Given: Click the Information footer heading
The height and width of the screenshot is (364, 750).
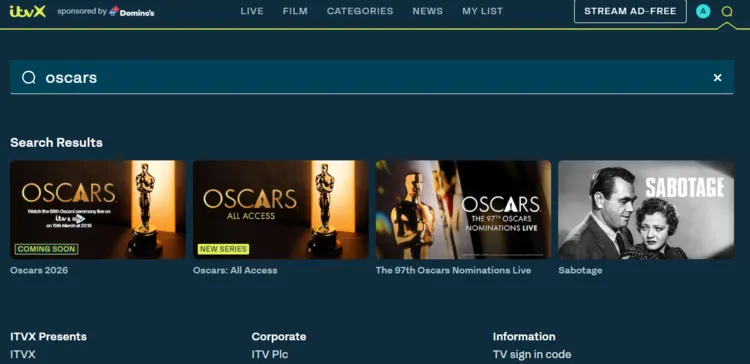Looking at the screenshot, I should pyautogui.click(x=524, y=337).
